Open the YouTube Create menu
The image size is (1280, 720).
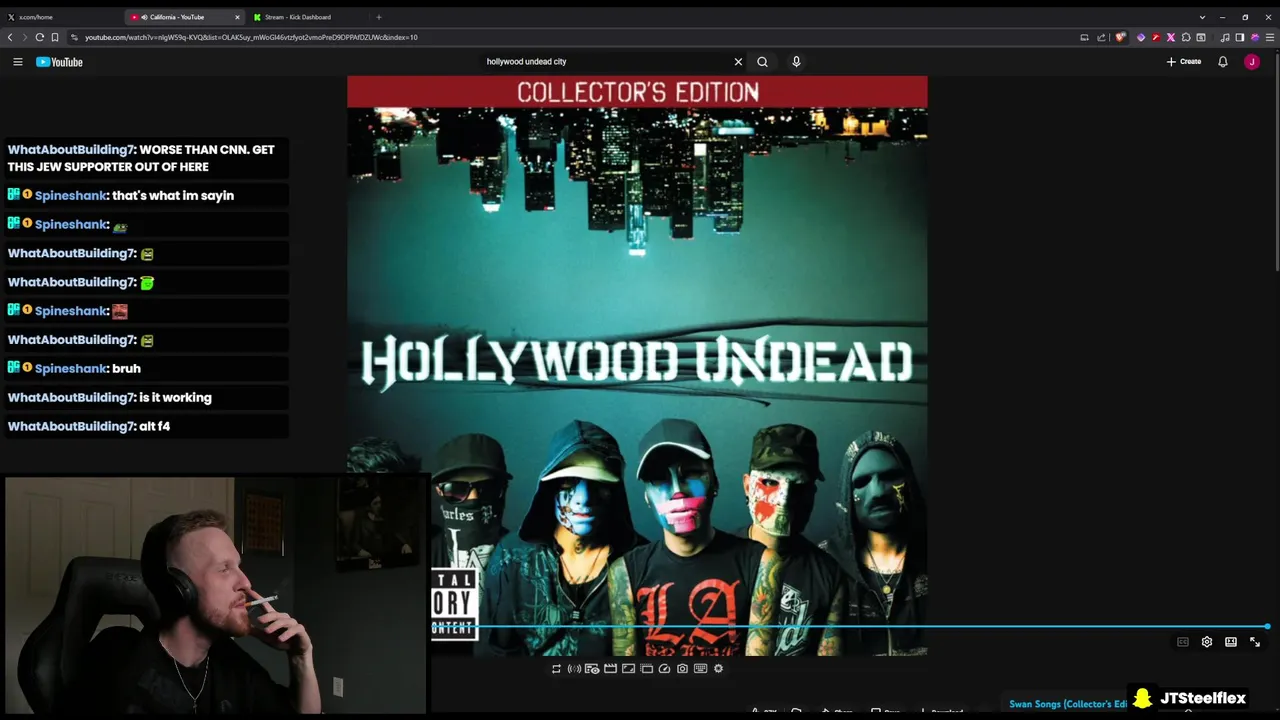pyautogui.click(x=1184, y=62)
